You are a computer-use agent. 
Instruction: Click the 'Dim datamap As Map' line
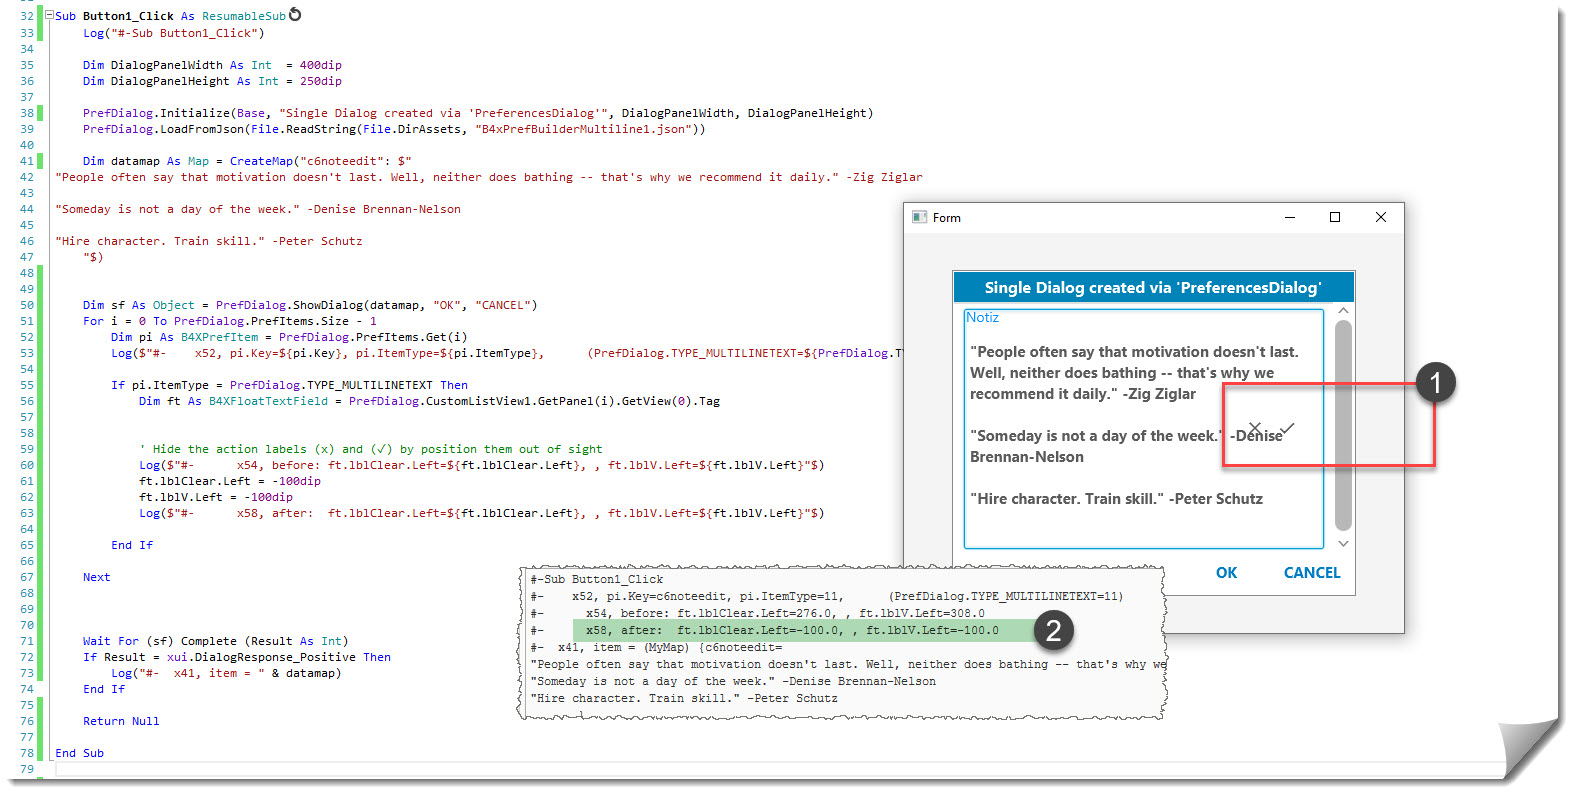point(247,161)
